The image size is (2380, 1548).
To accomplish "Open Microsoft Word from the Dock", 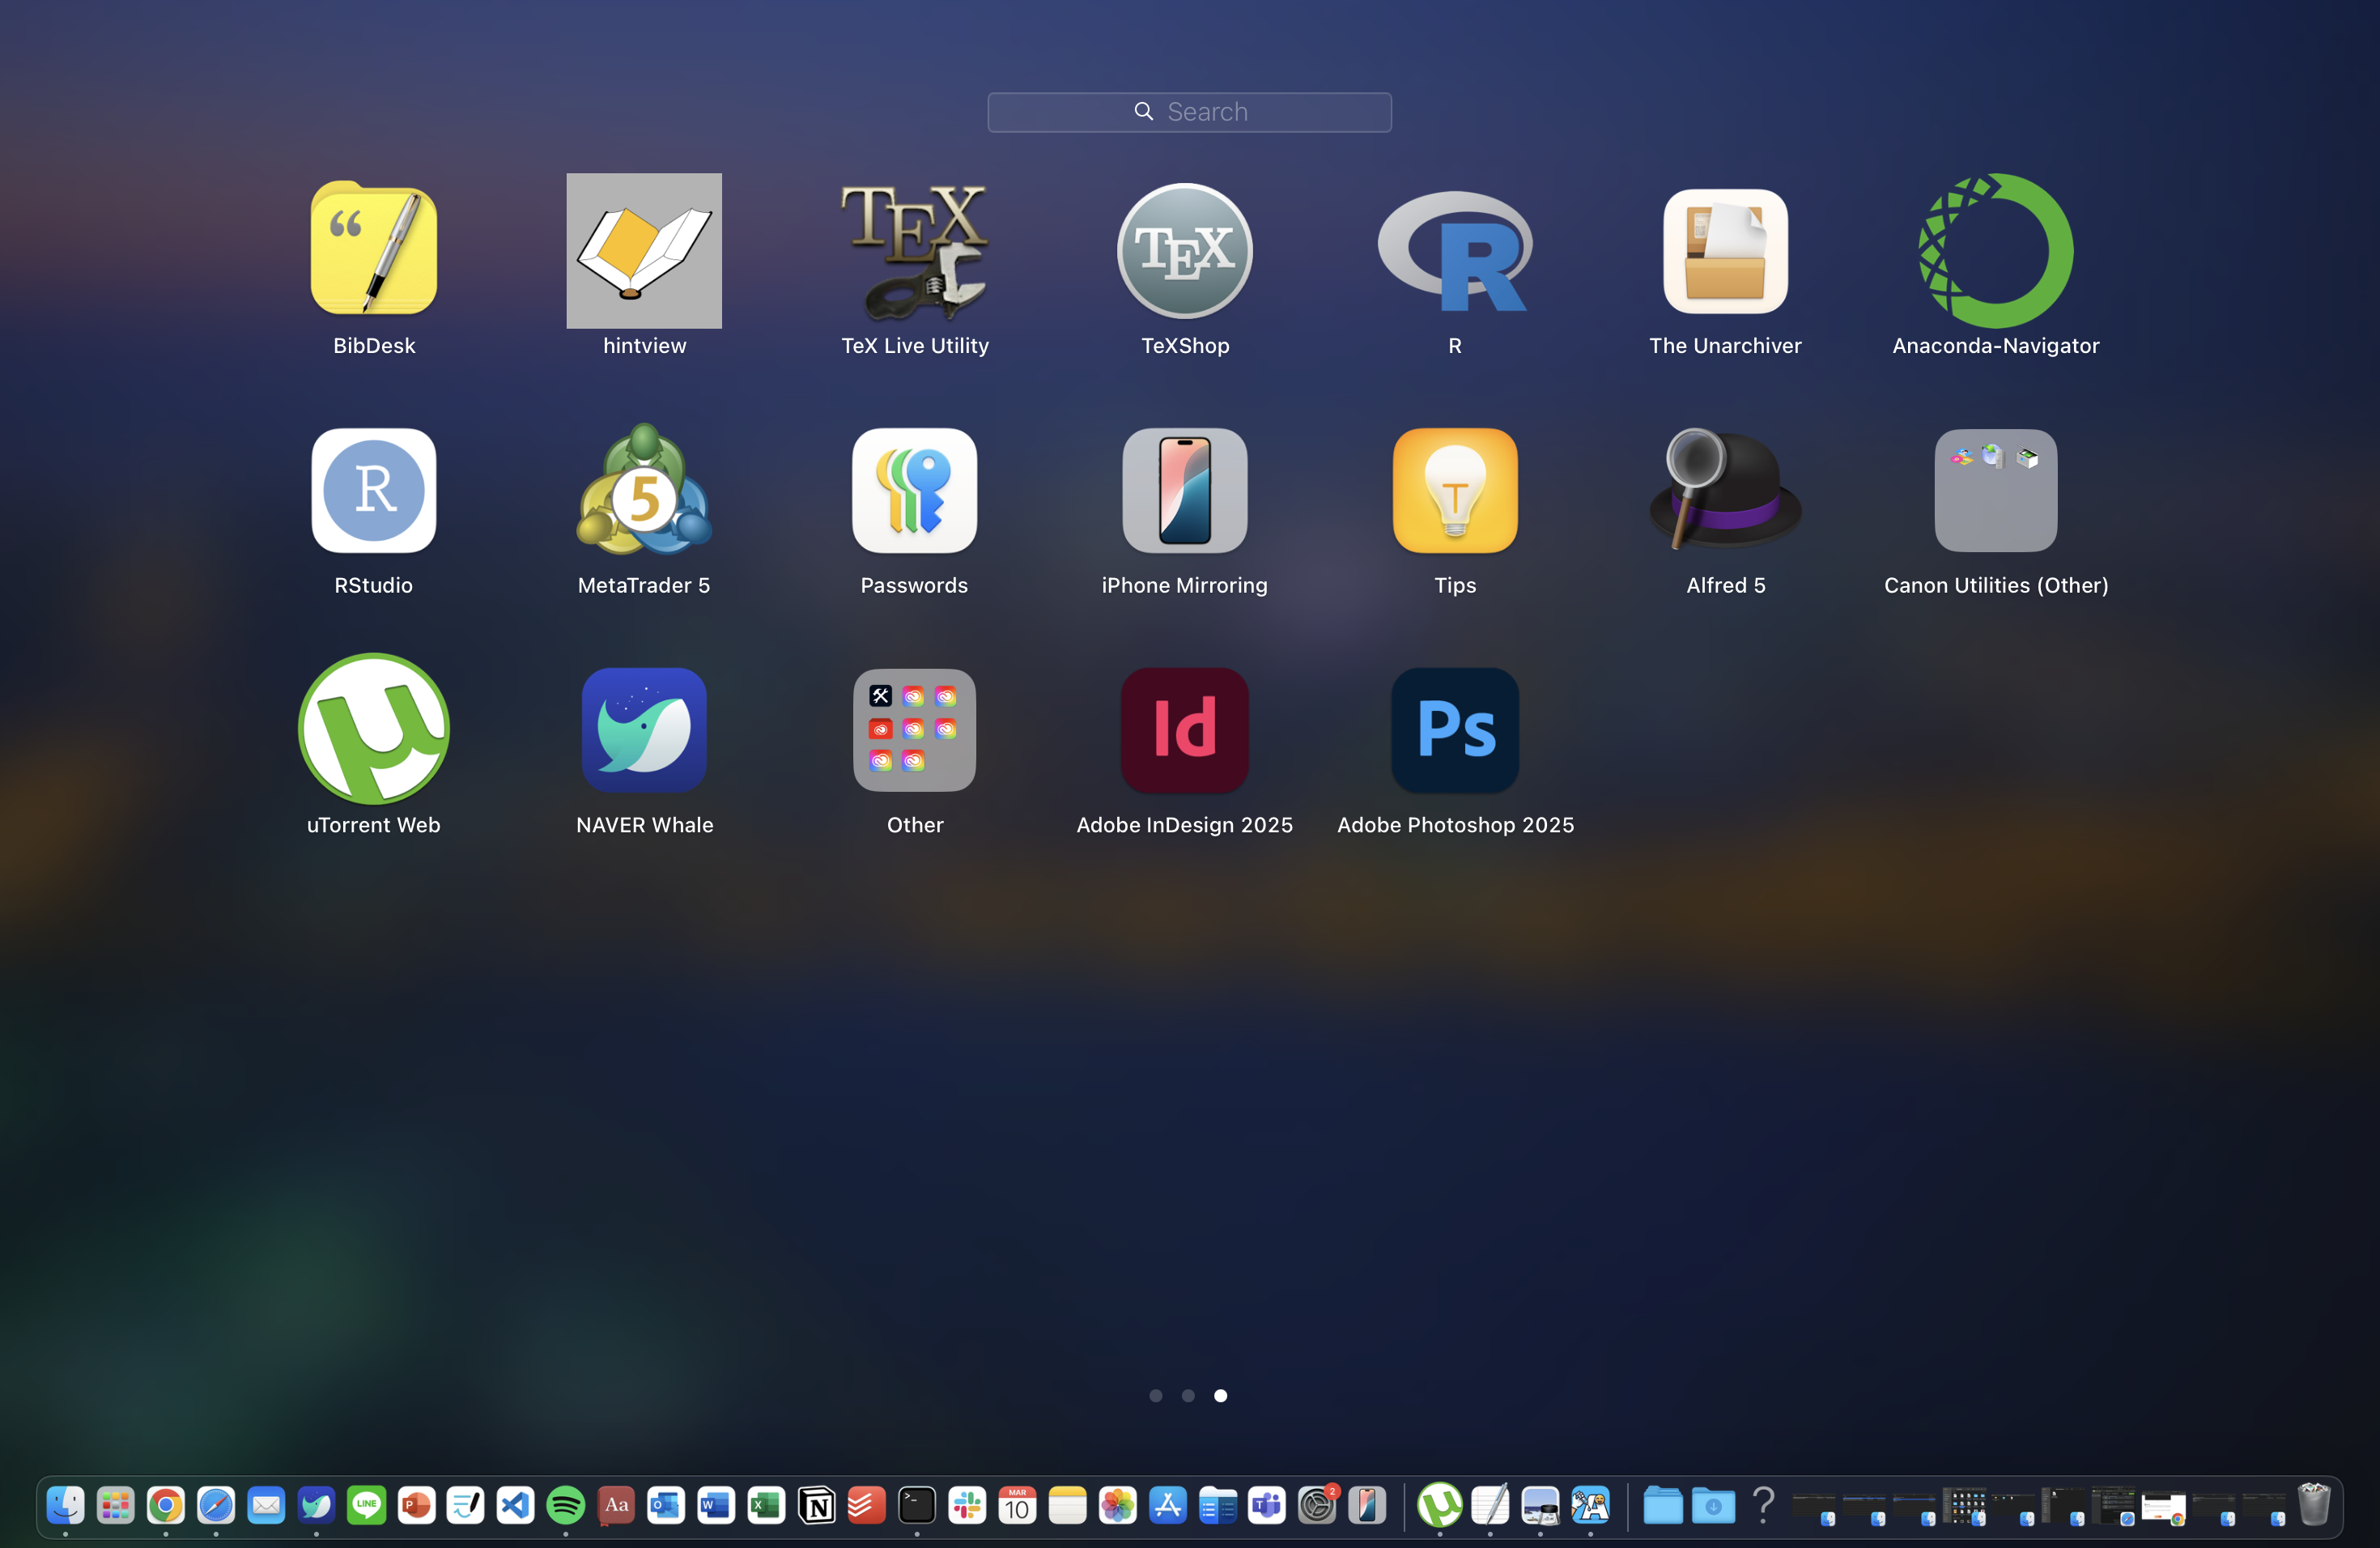I will click(x=716, y=1504).
